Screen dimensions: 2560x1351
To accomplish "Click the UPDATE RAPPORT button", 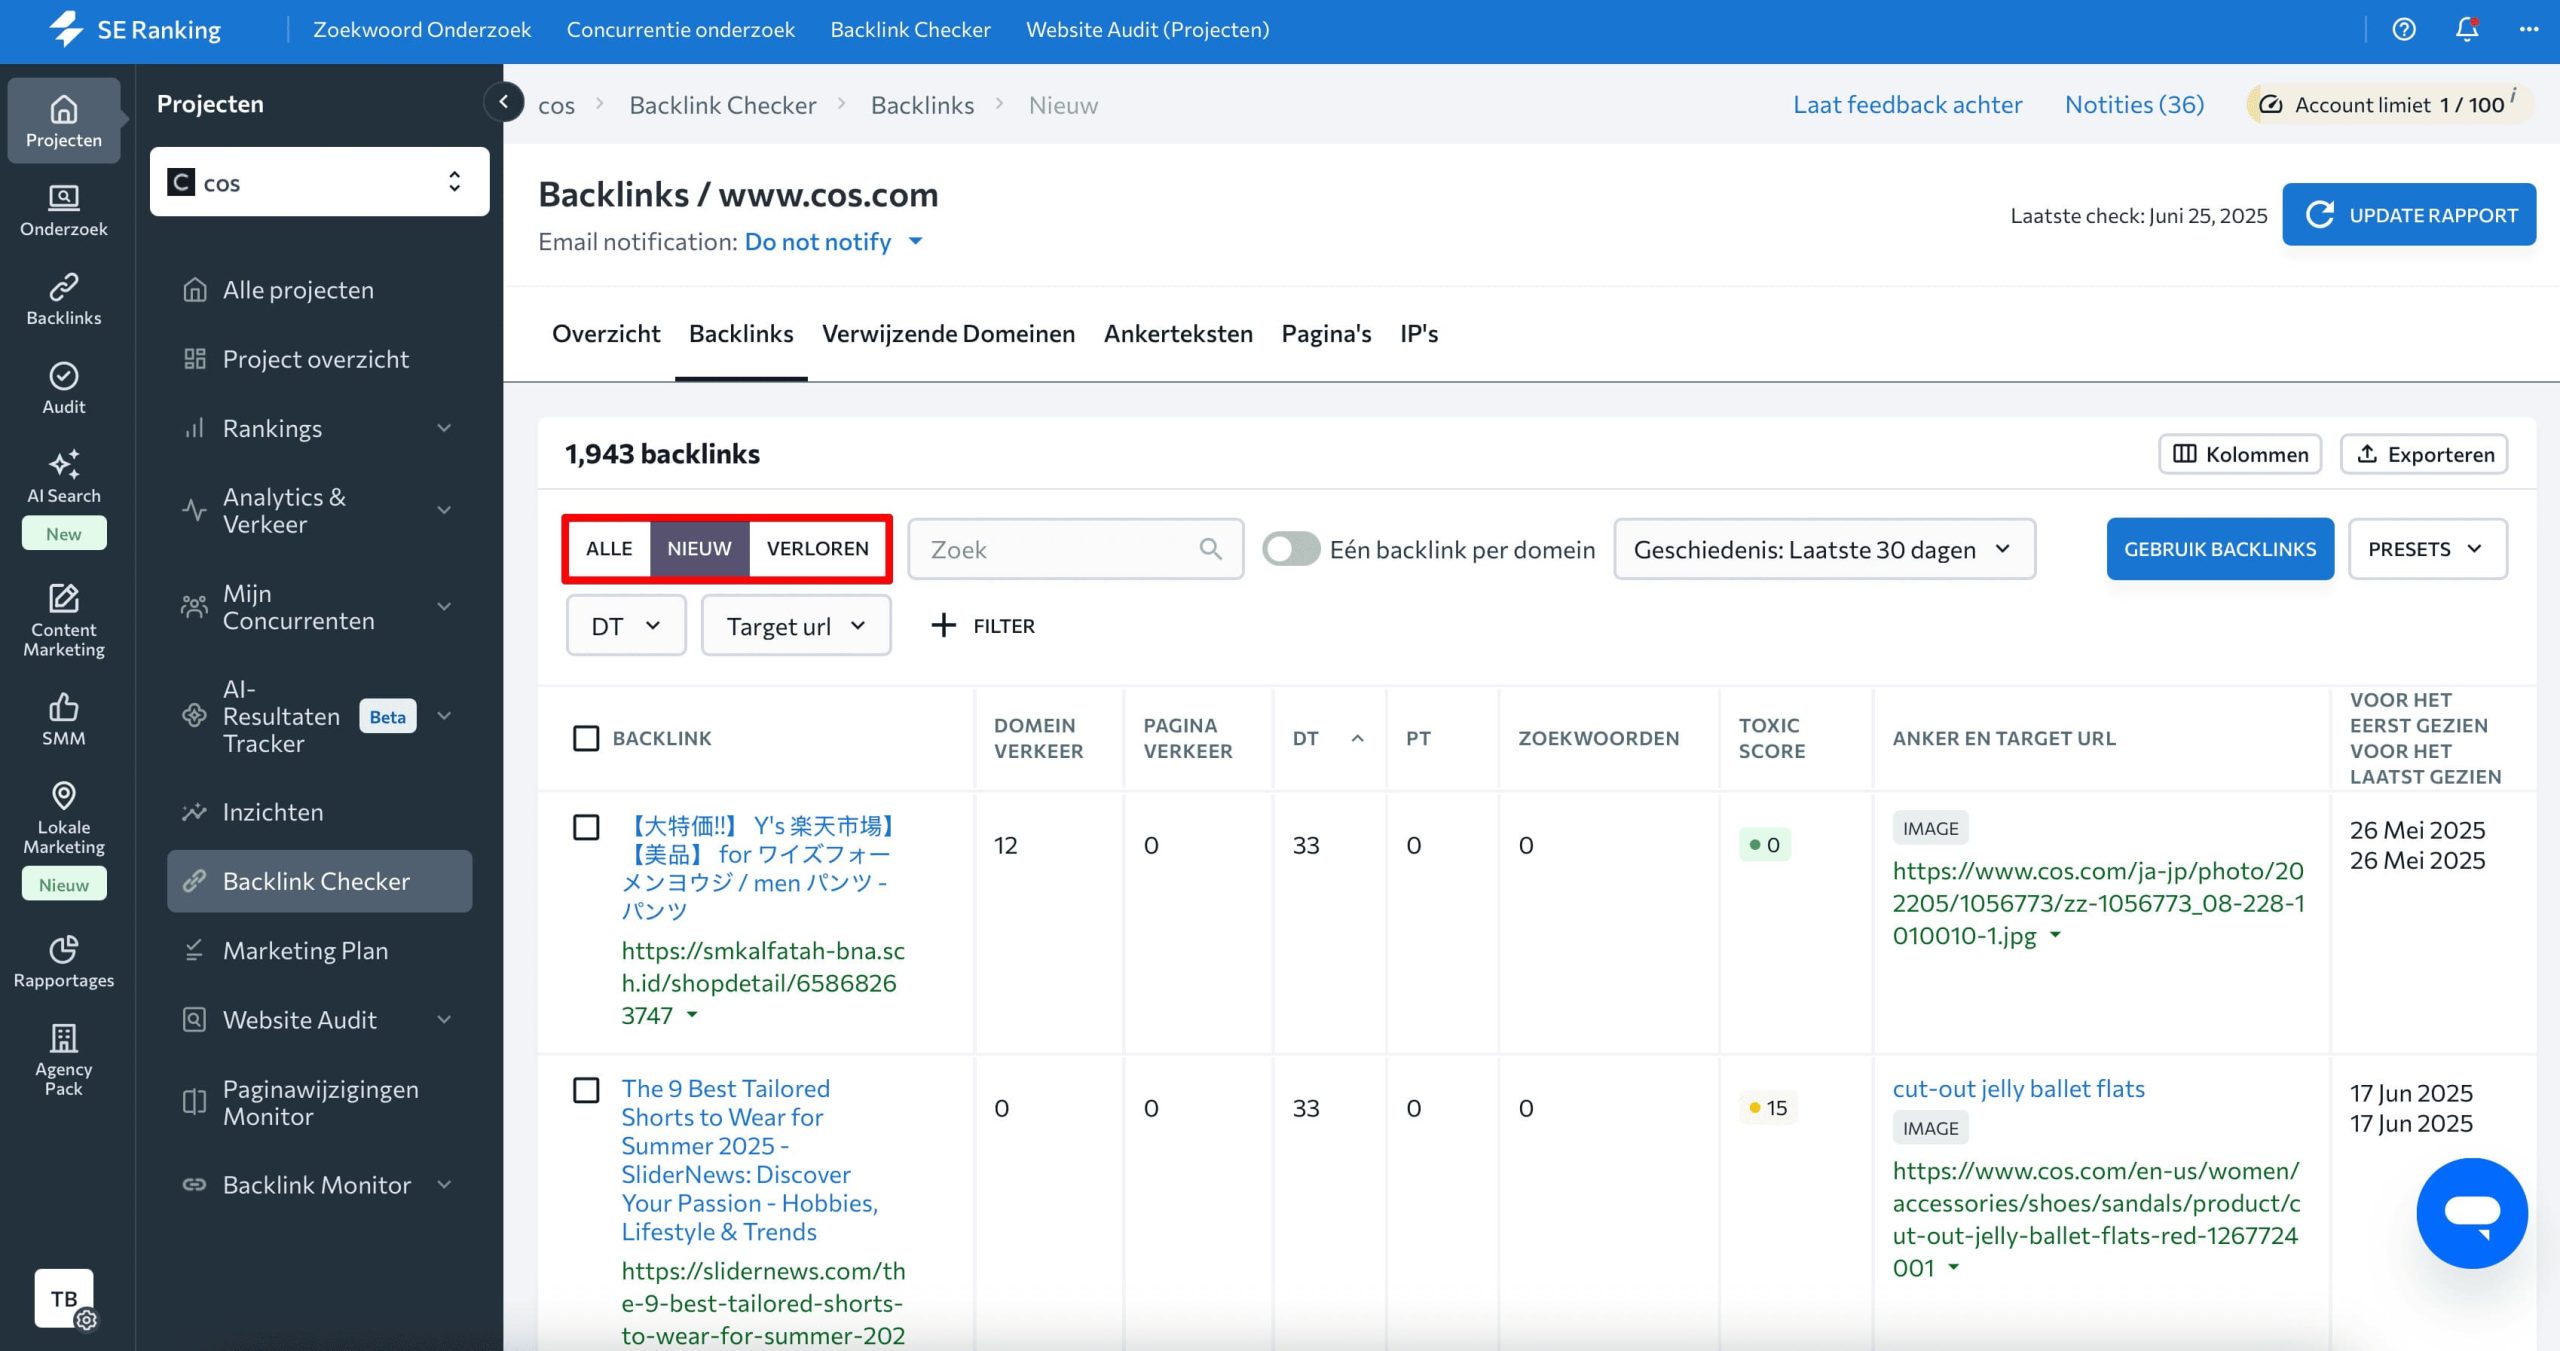I will click(2409, 214).
